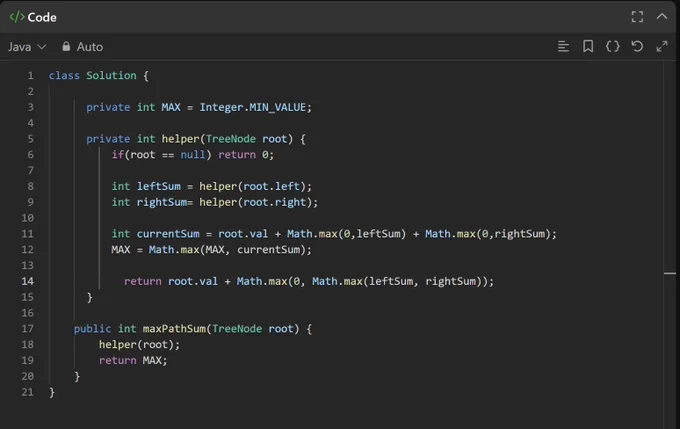Click variable 'leftSum' on line 8
Image resolution: width=680 pixels, height=429 pixels.
(x=159, y=186)
